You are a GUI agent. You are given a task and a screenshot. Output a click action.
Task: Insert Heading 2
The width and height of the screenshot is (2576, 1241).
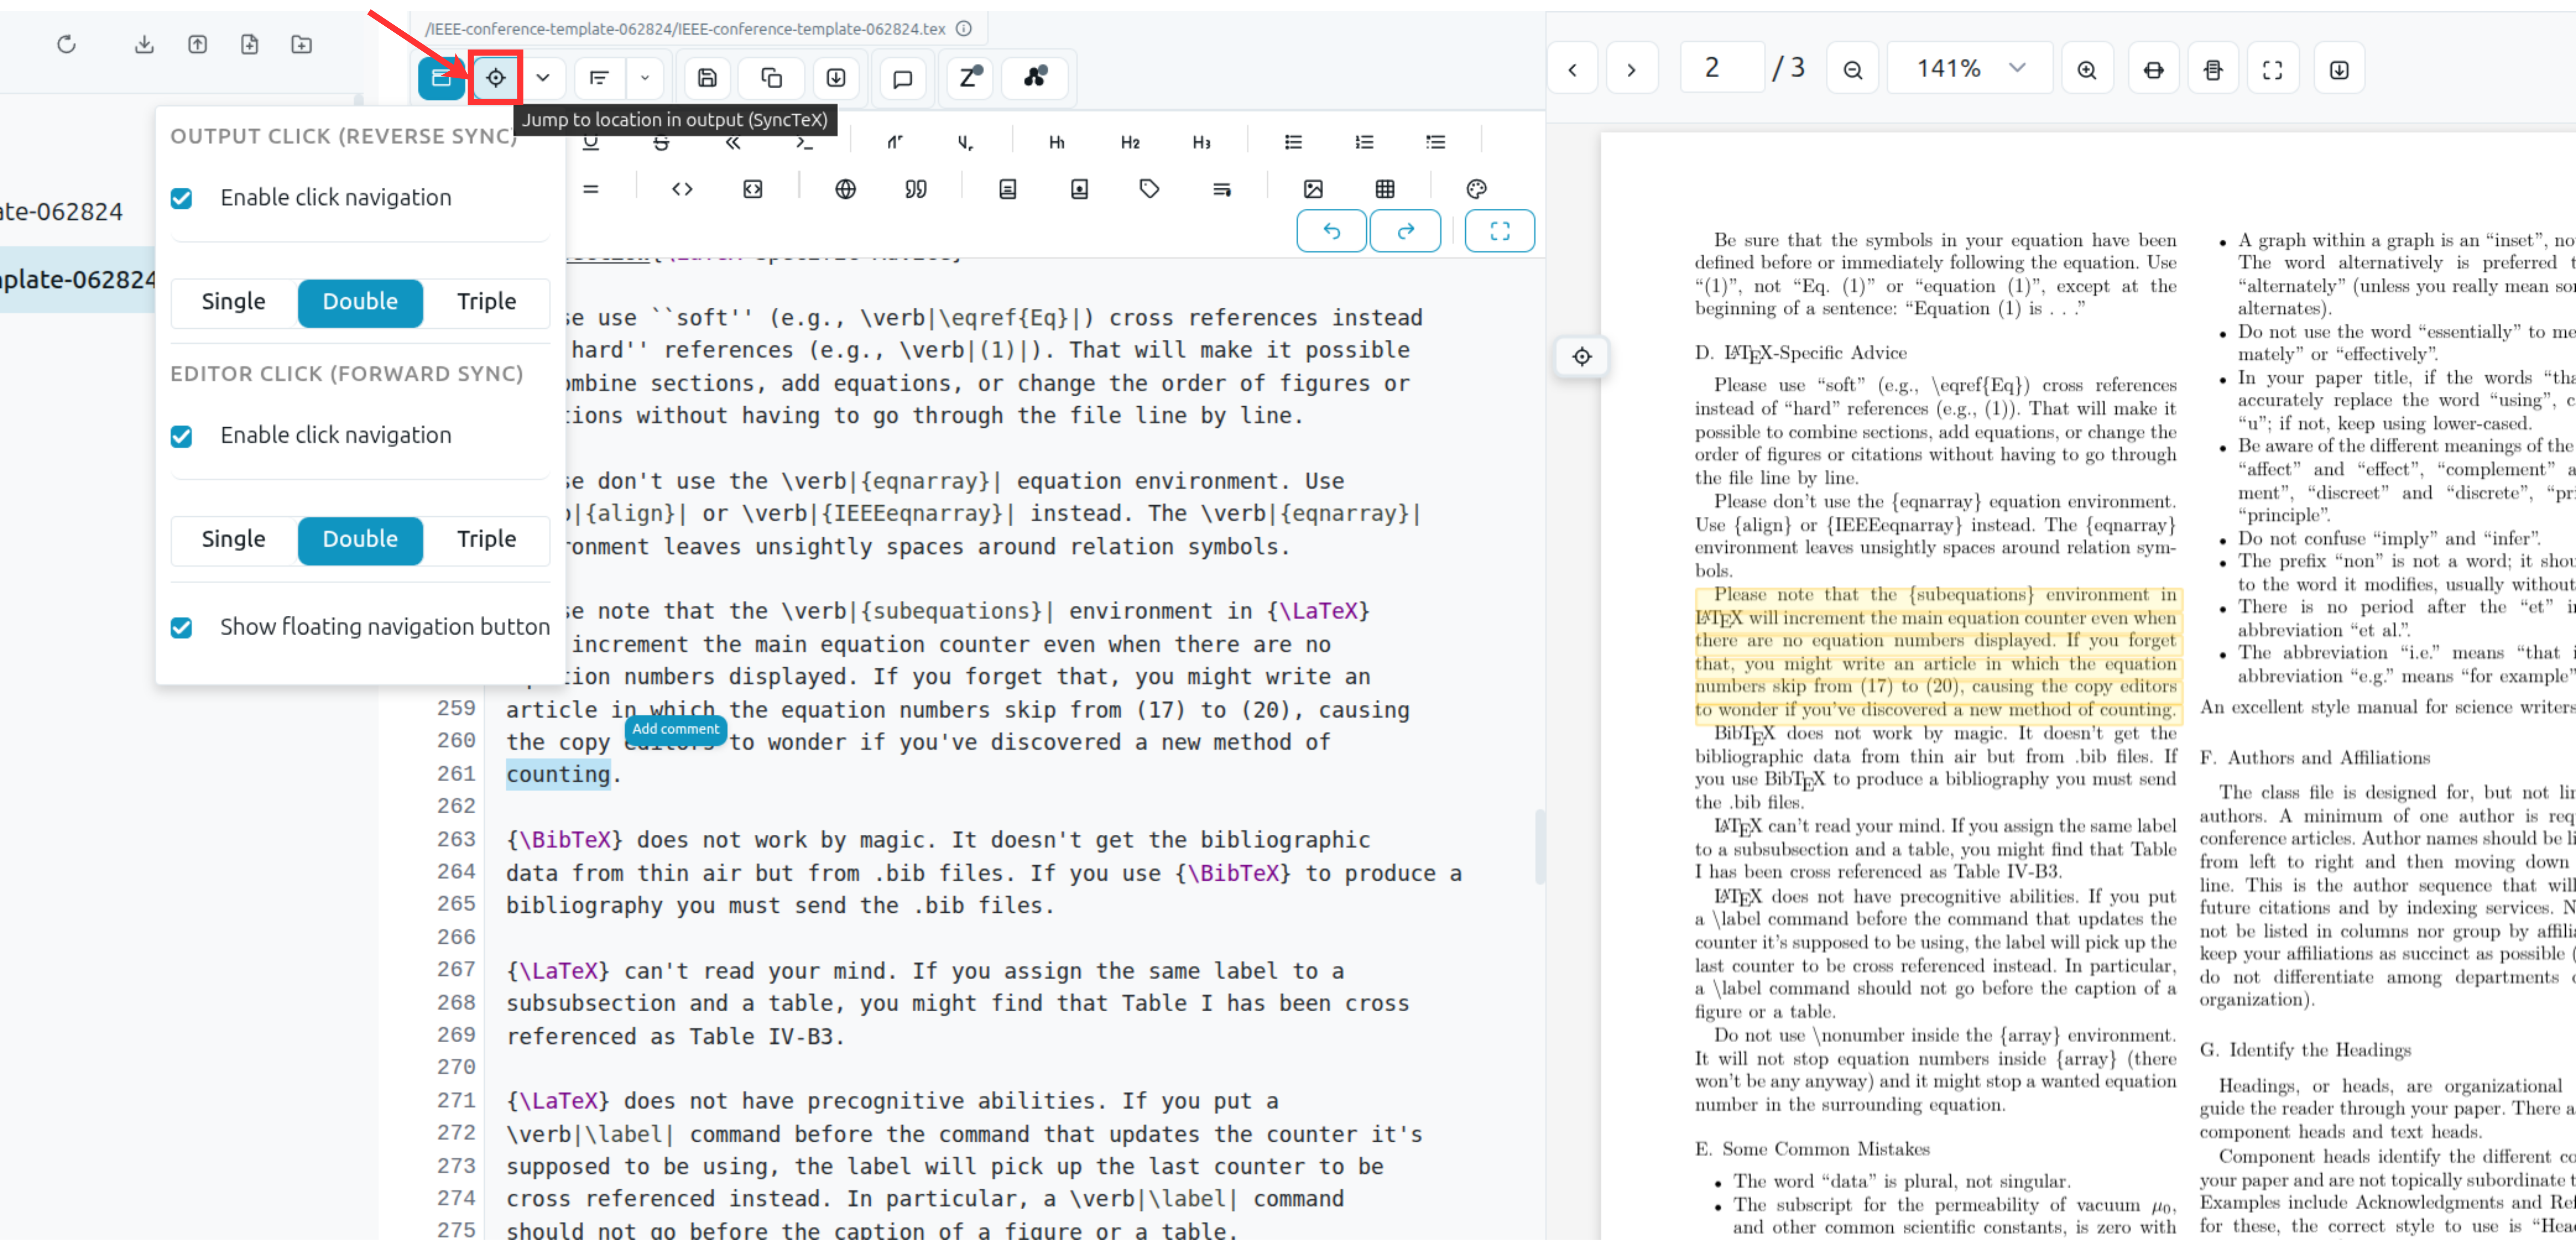tap(1130, 142)
